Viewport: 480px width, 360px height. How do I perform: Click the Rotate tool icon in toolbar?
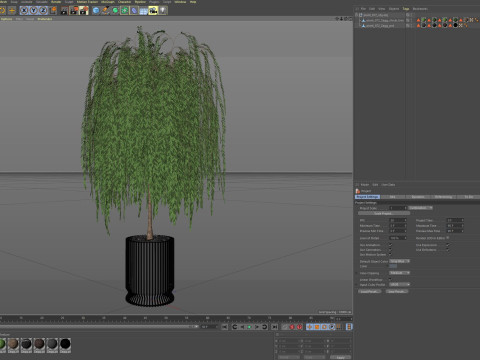click(2, 10)
